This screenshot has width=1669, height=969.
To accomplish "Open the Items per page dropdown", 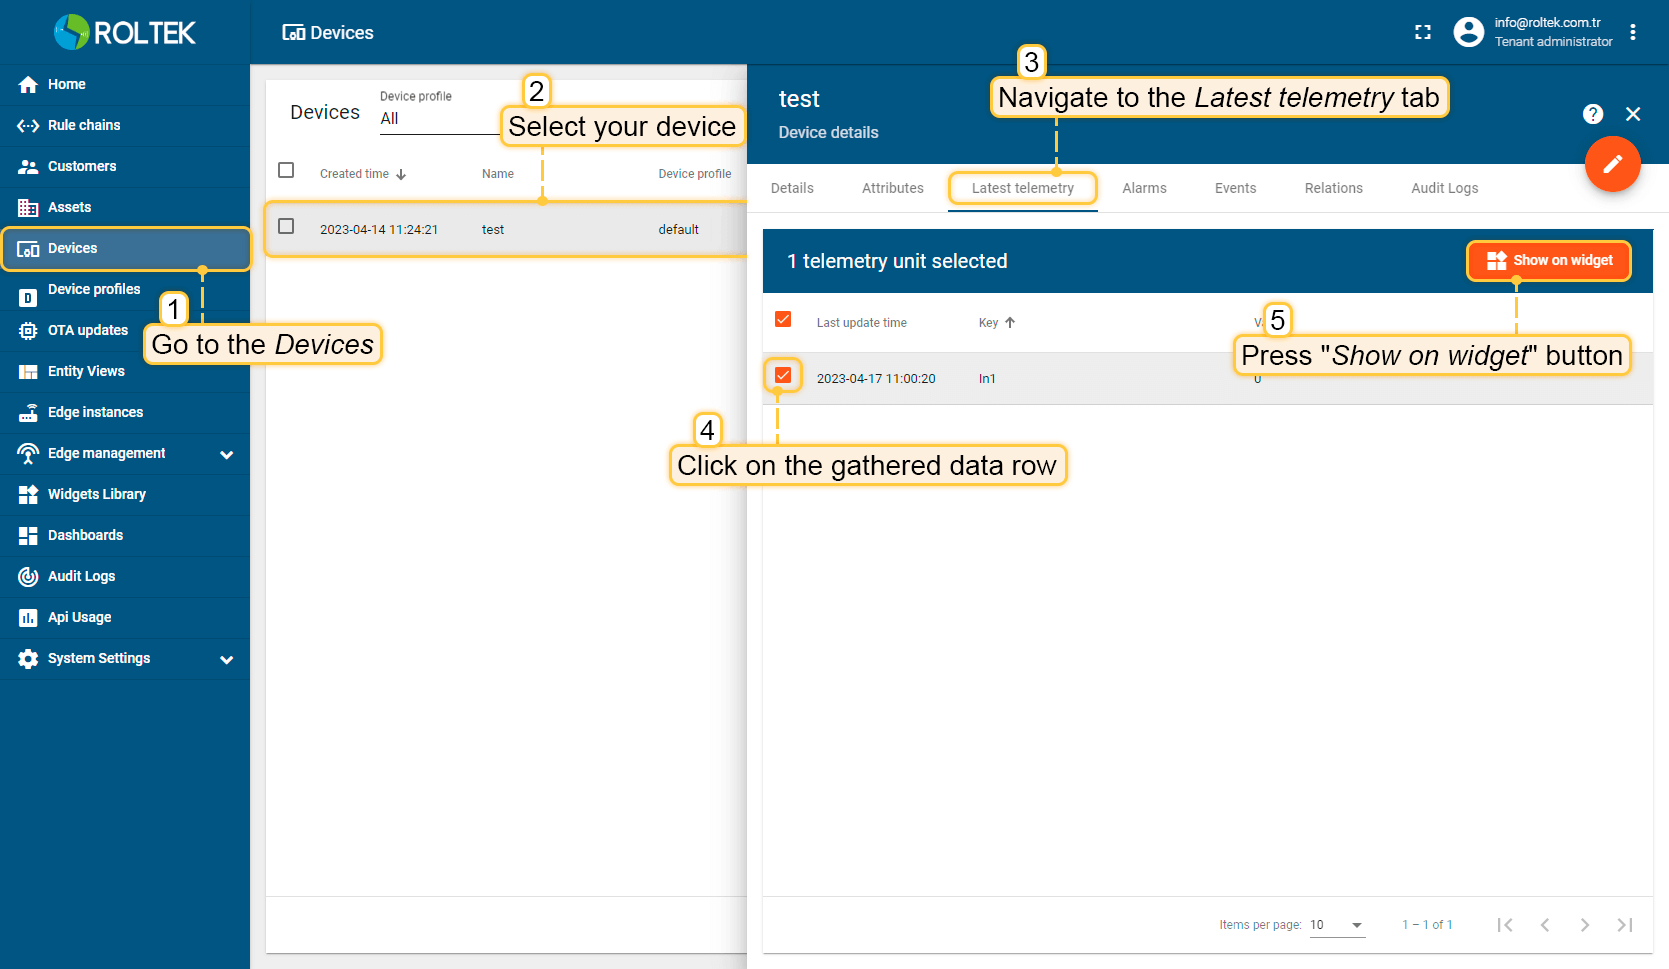I will [x=1337, y=925].
